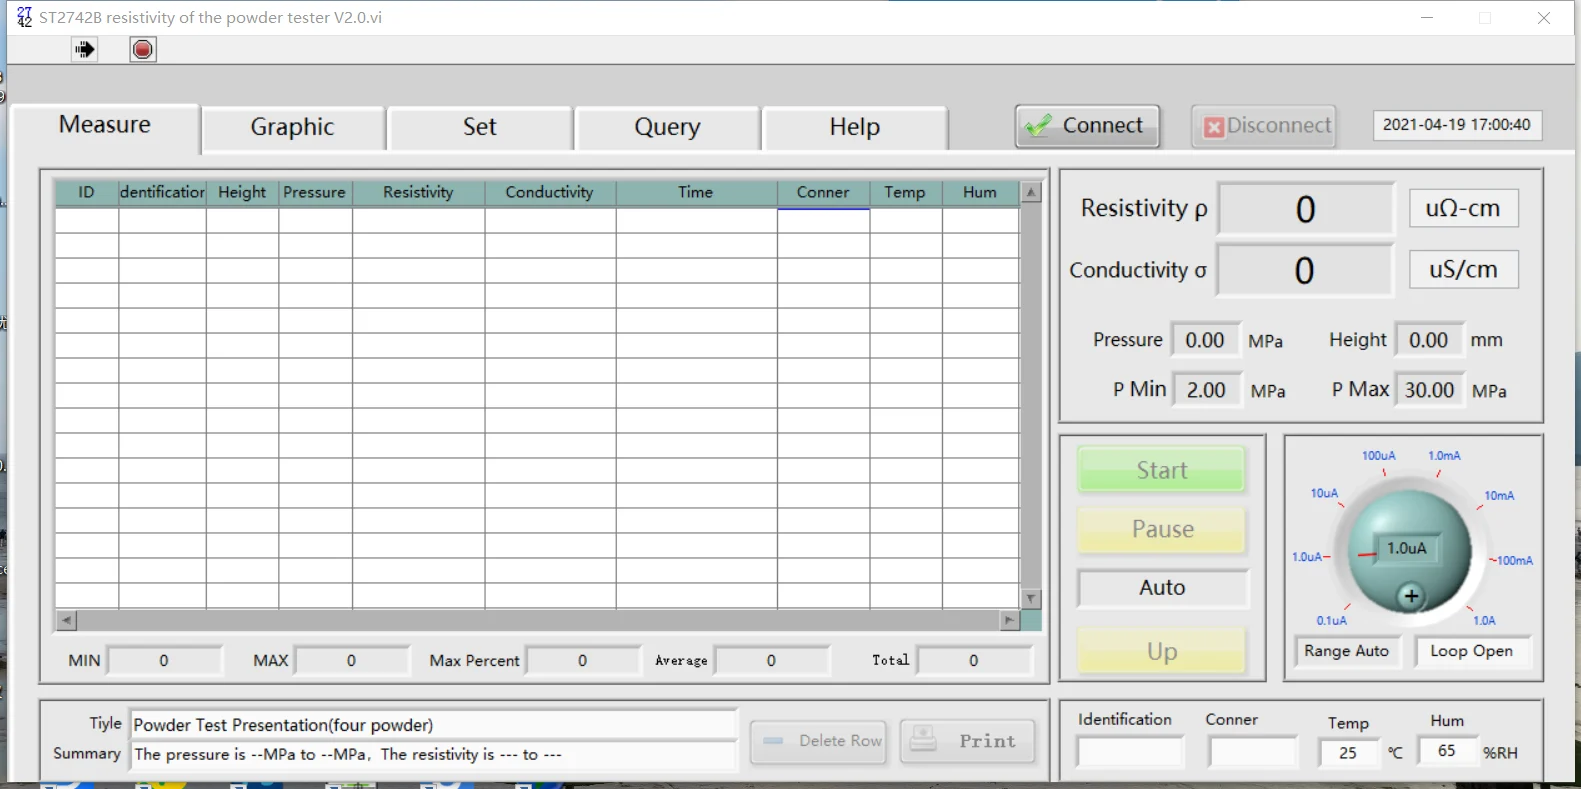Click the Pause button

1162,529
